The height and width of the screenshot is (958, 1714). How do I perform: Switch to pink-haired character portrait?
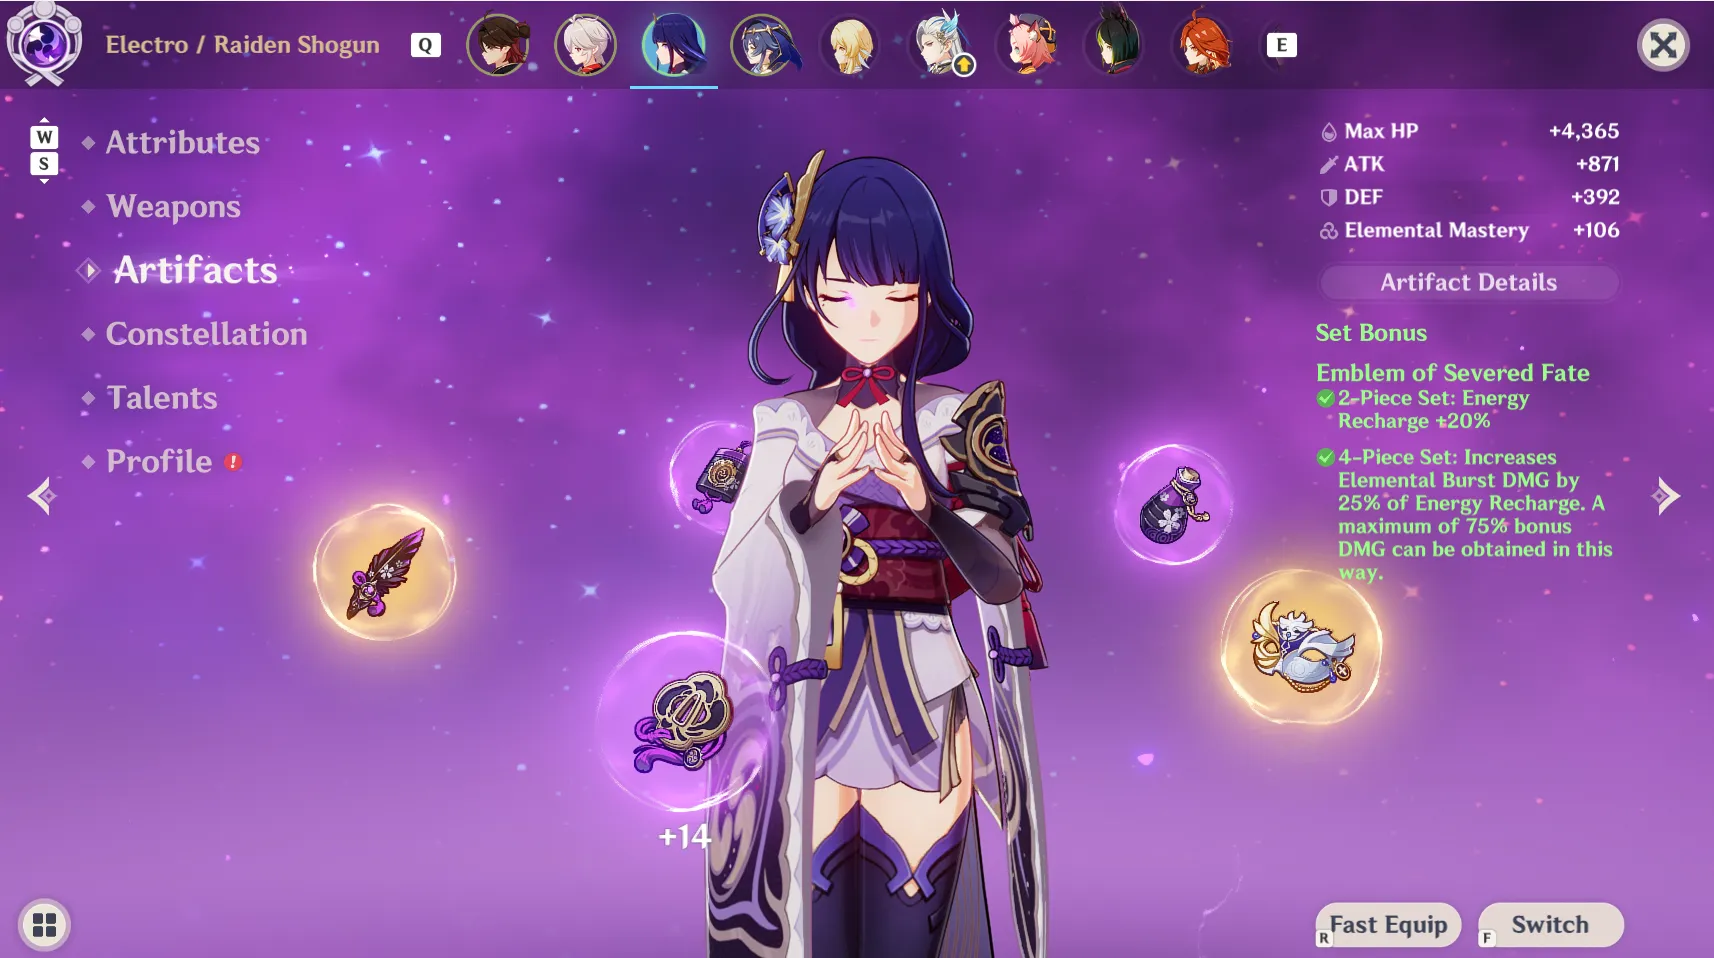(1028, 44)
